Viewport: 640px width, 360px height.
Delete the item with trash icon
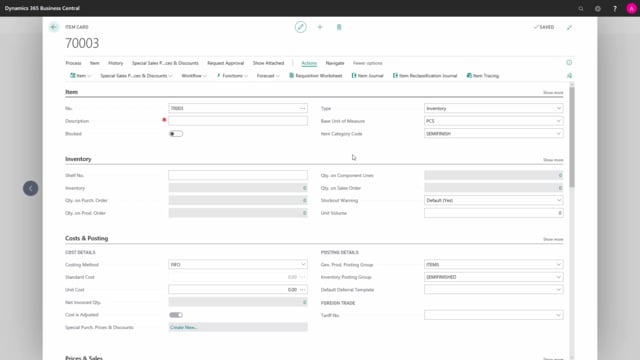point(339,27)
